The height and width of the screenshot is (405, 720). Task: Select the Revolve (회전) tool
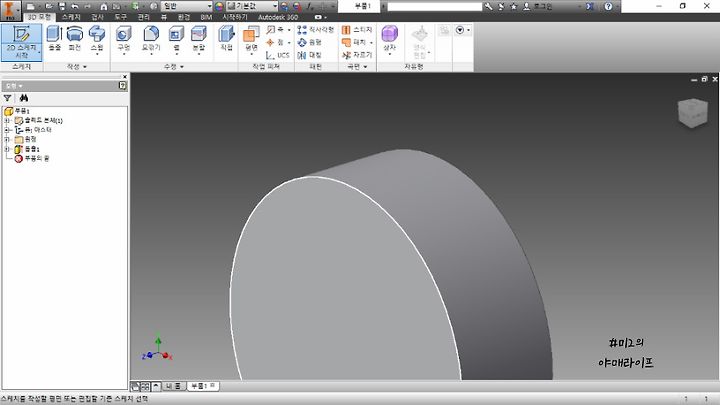coord(75,39)
